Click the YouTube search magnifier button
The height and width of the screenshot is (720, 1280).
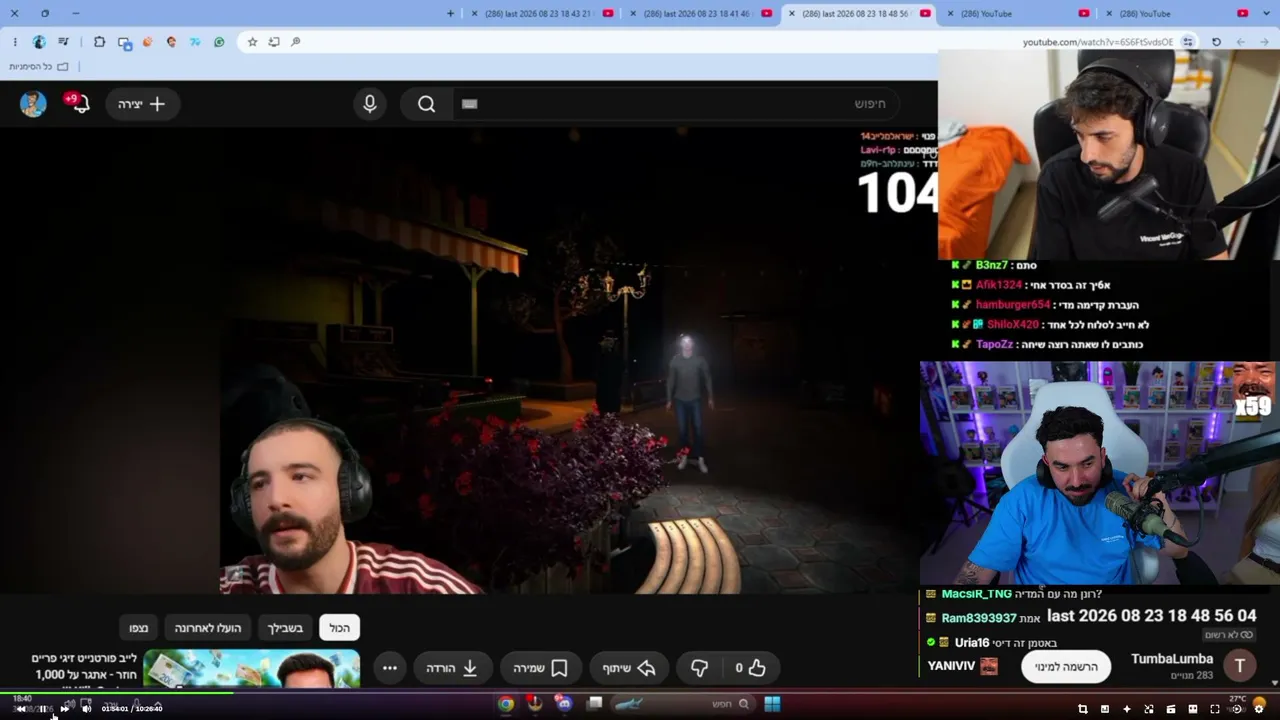pos(427,104)
